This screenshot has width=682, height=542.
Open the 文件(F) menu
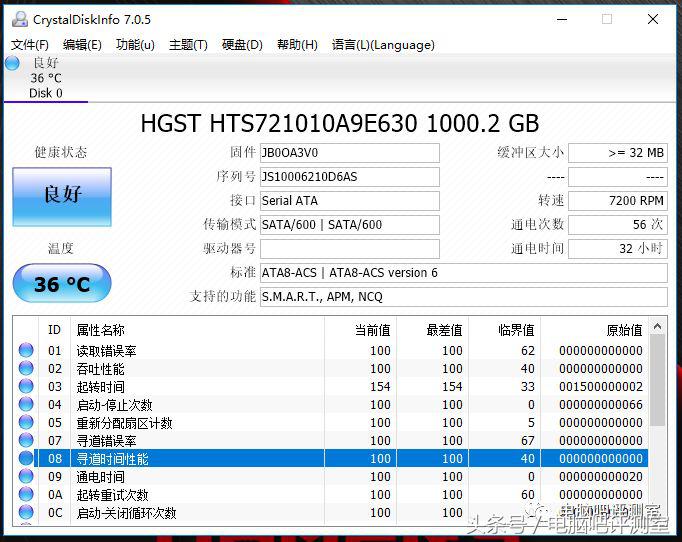pyautogui.click(x=30, y=45)
